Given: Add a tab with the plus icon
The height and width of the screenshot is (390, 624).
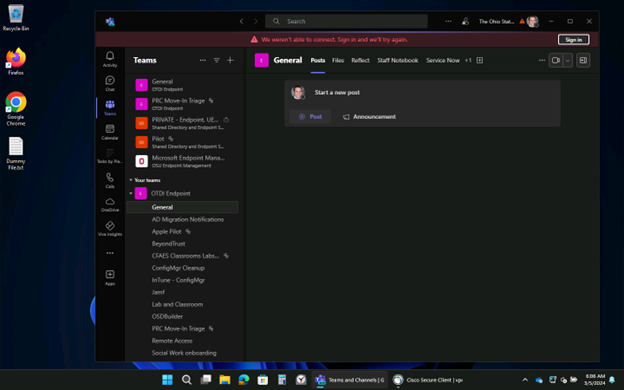Looking at the screenshot, I should coord(480,60).
